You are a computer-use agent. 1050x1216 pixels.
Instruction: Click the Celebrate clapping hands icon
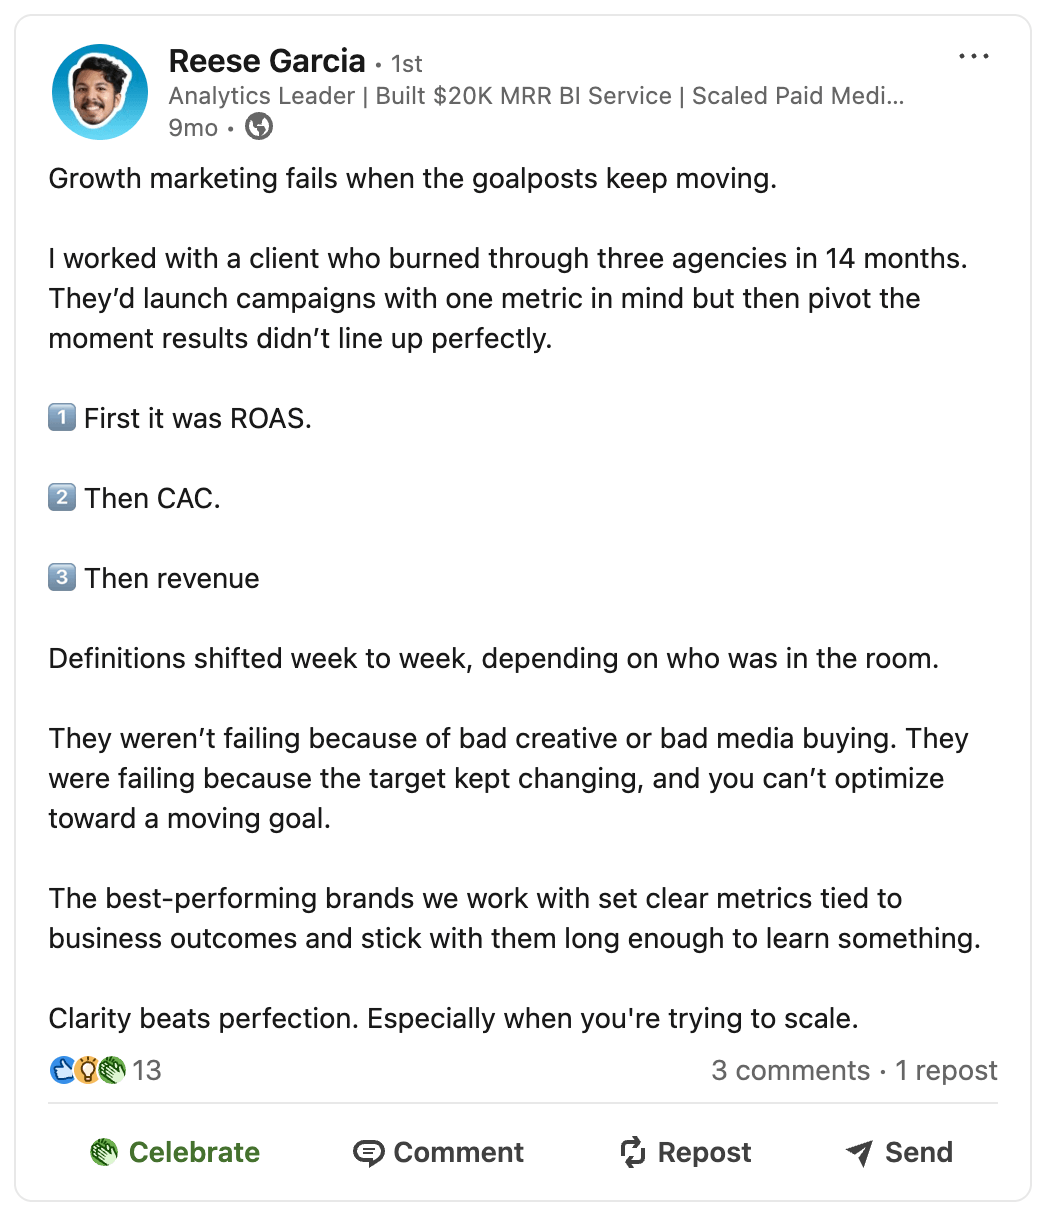104,1152
